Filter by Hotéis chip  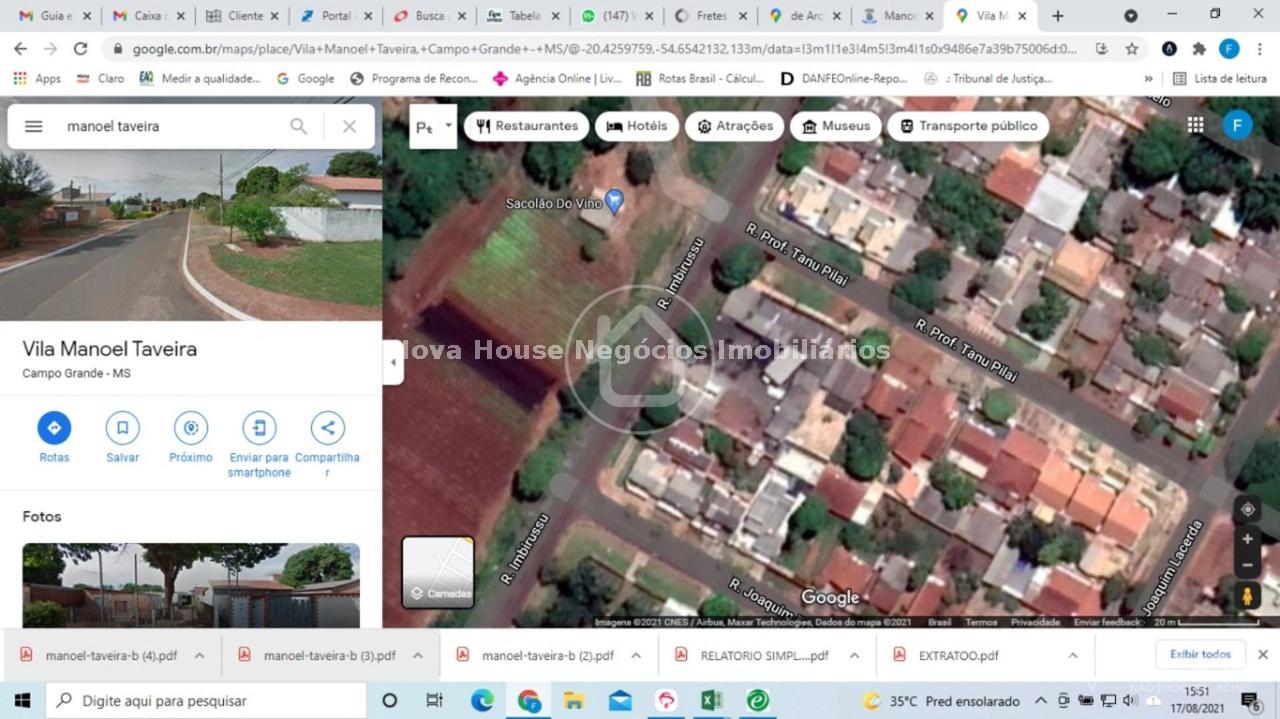[637, 126]
